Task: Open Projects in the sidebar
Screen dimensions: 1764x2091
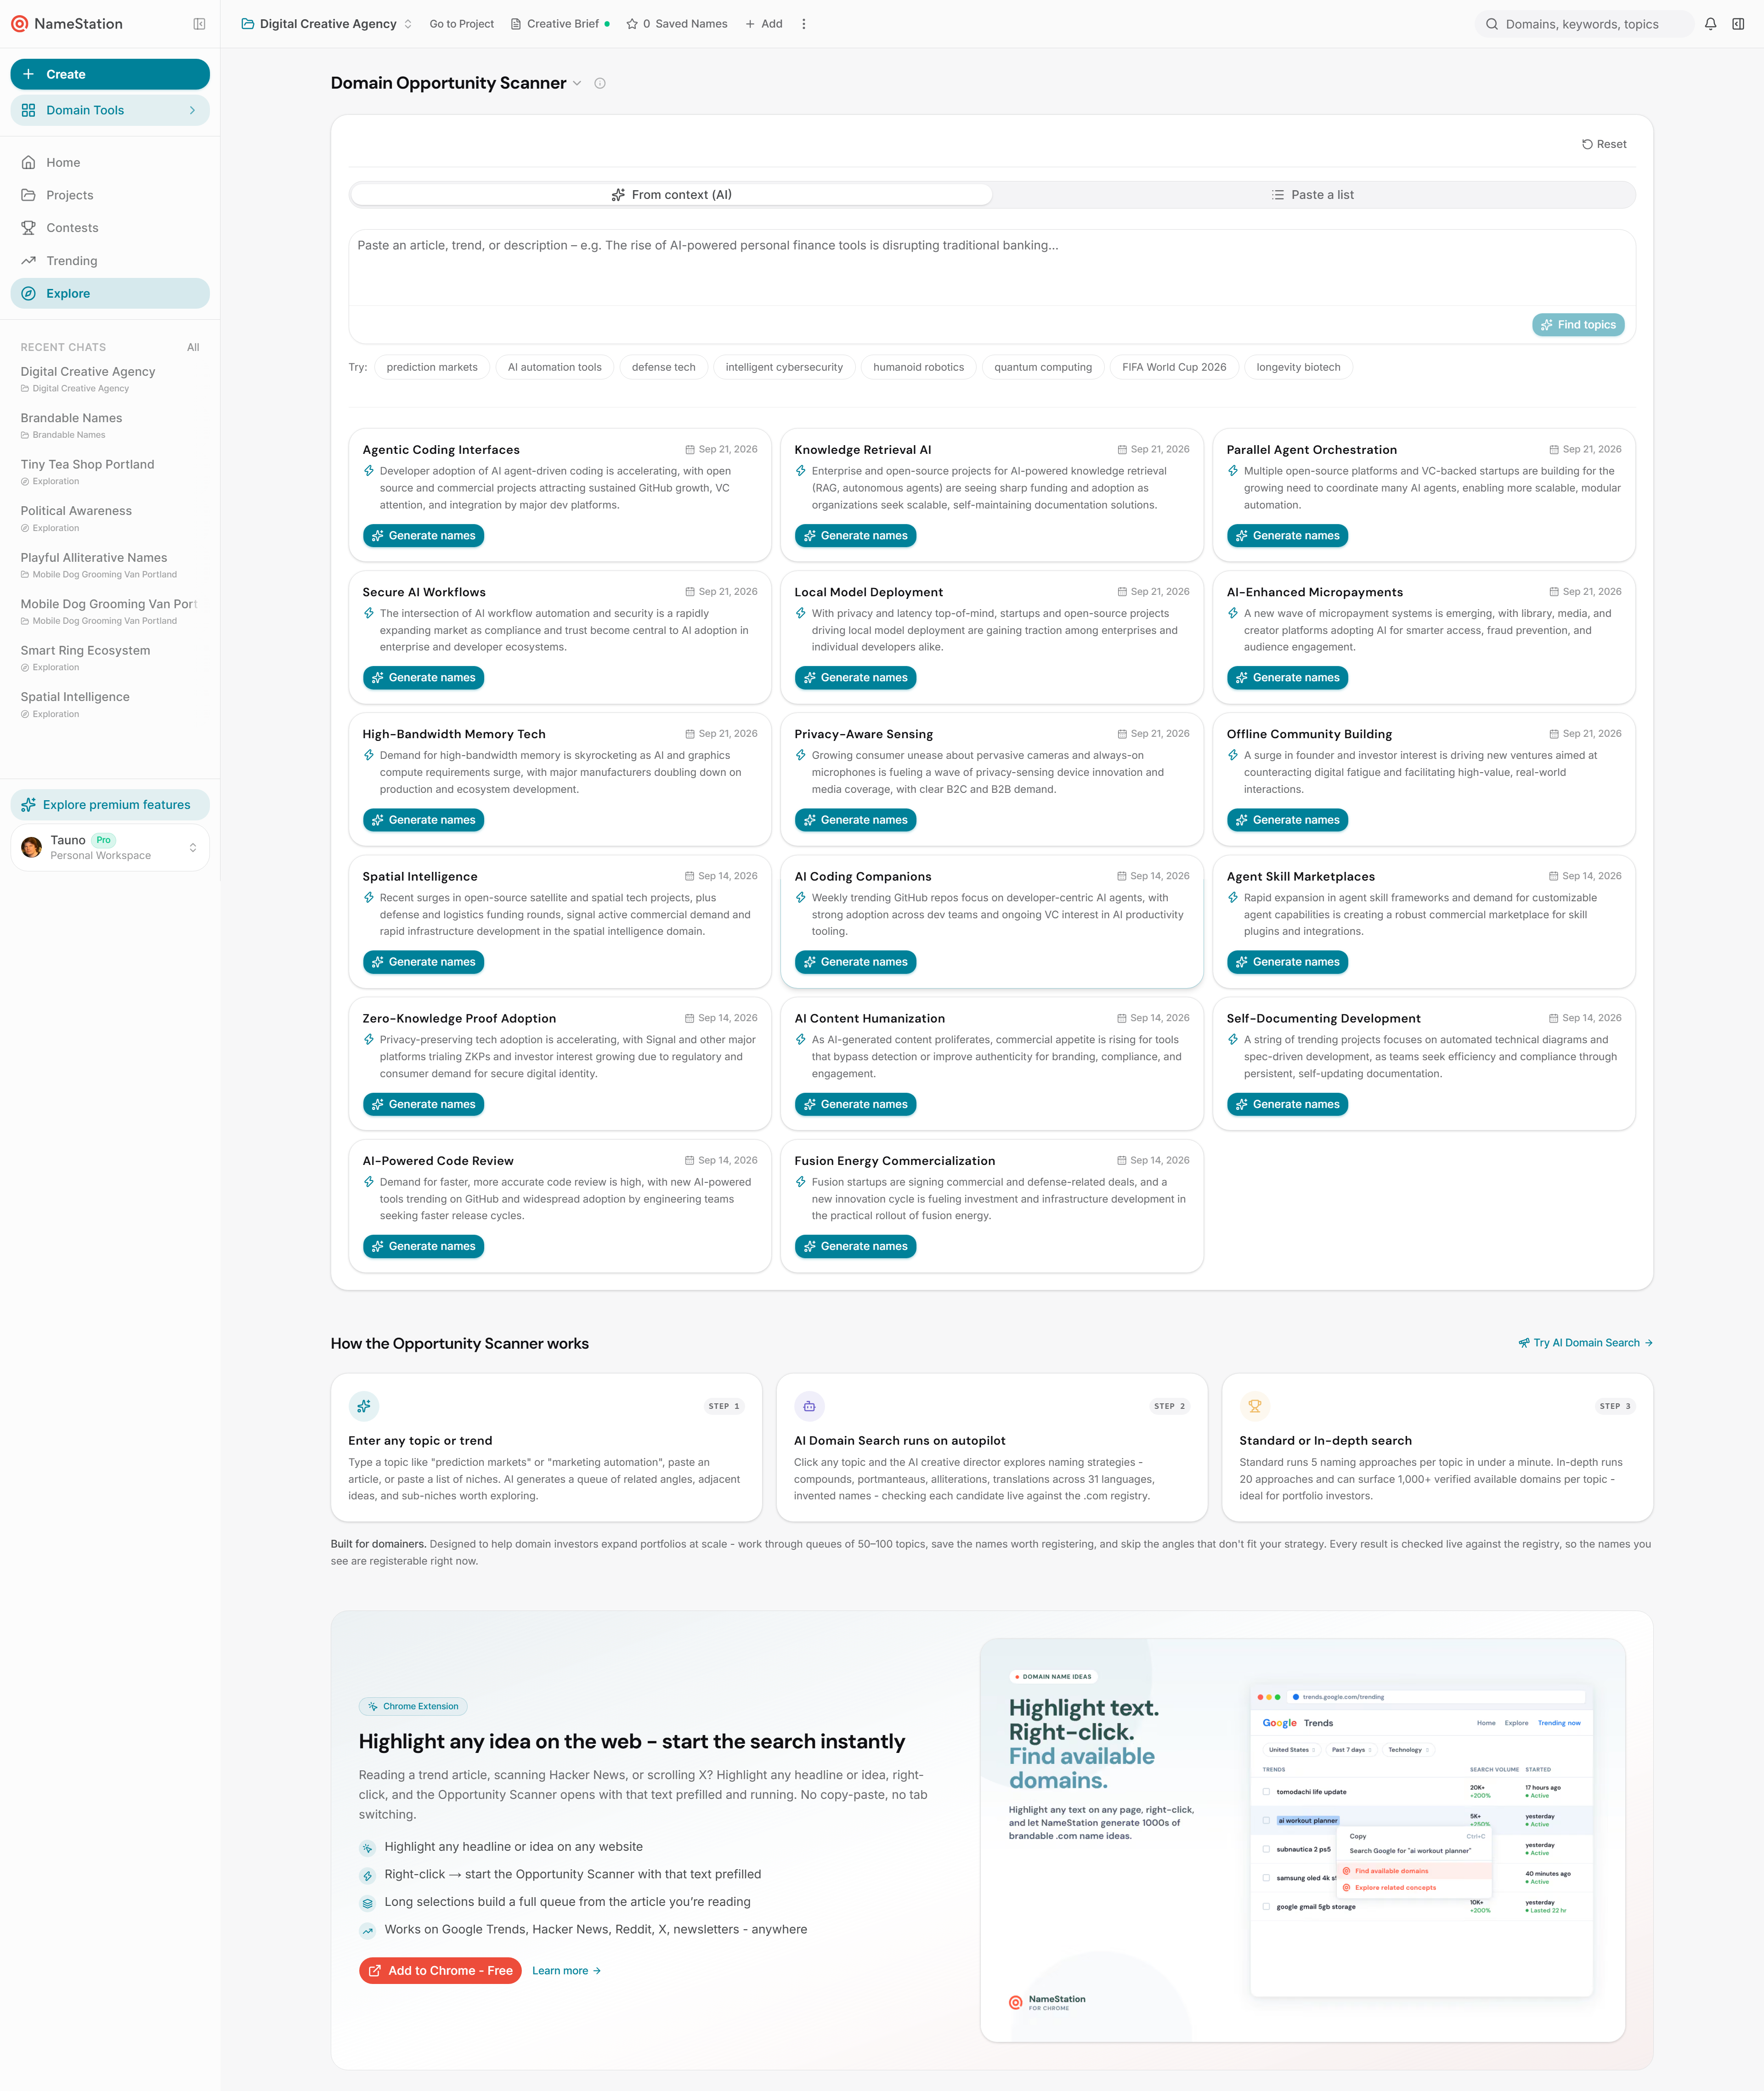Action: pyautogui.click(x=110, y=195)
